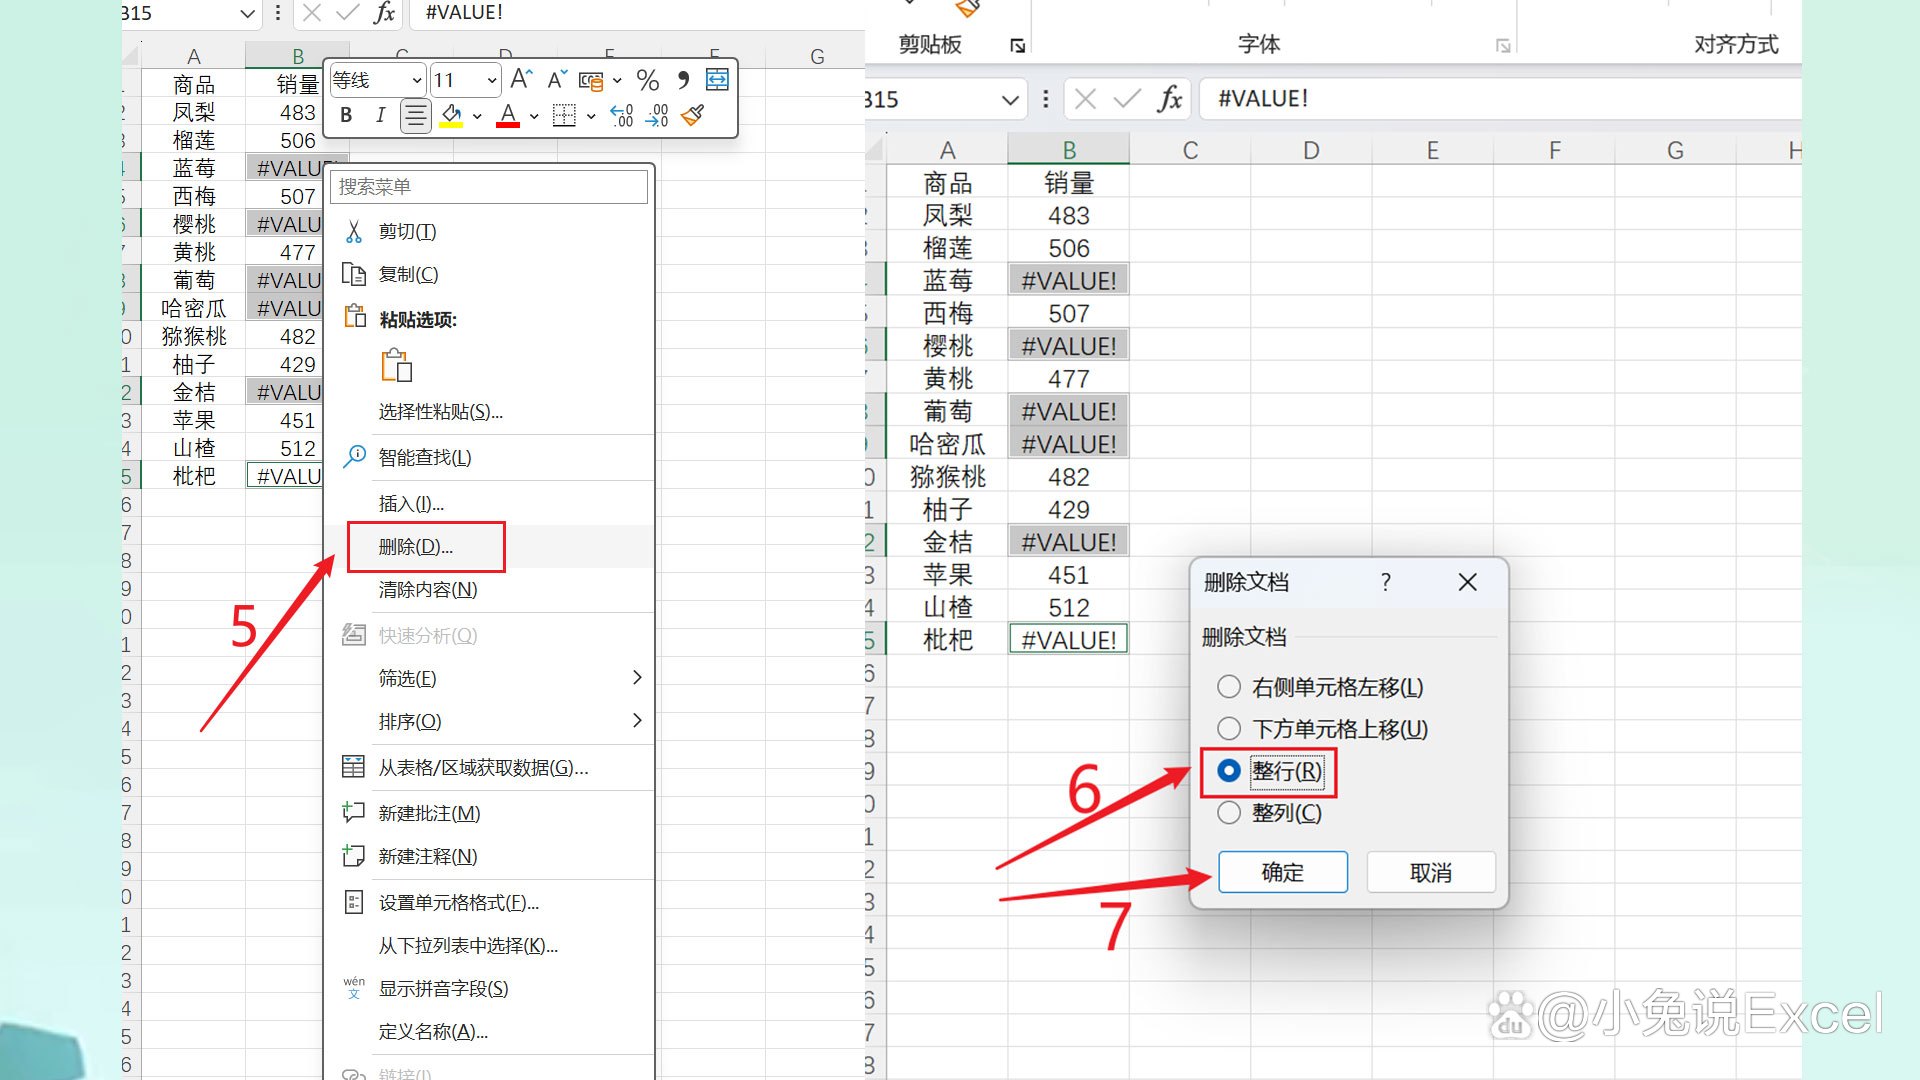
Task: Click the large paste icon under paste options
Action: [397, 365]
